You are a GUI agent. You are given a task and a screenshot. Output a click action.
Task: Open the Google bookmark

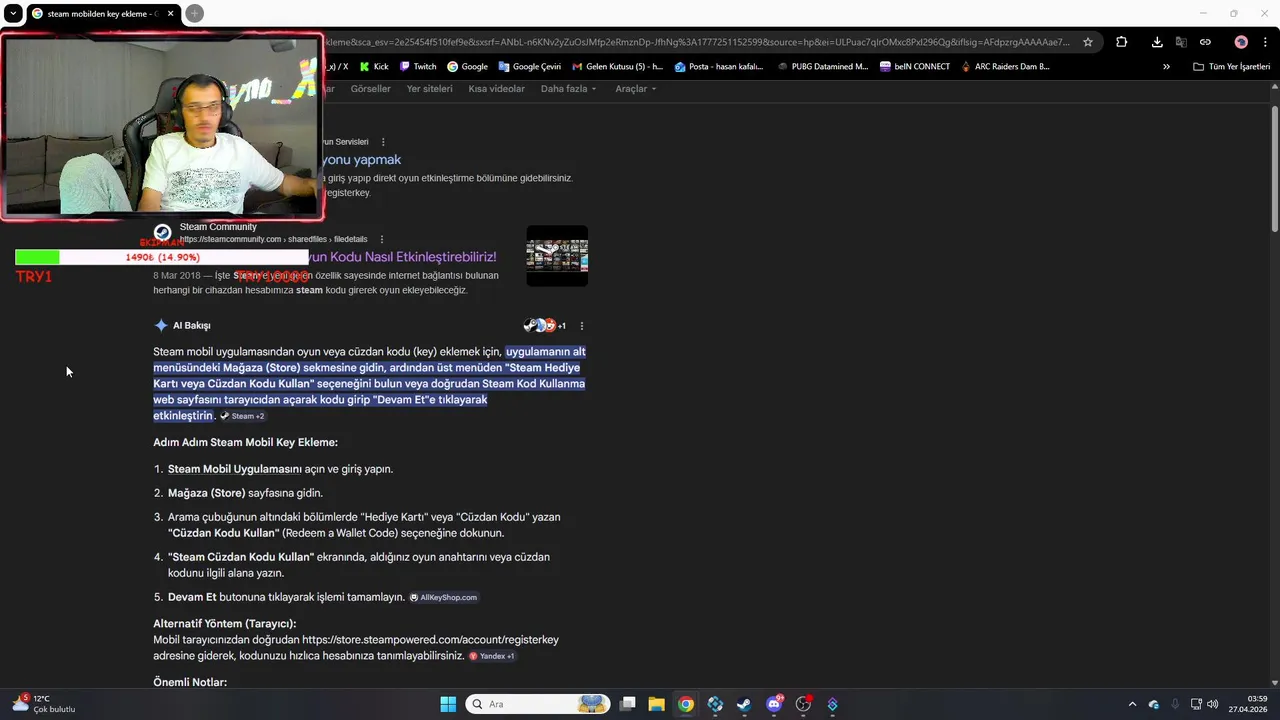pos(467,66)
